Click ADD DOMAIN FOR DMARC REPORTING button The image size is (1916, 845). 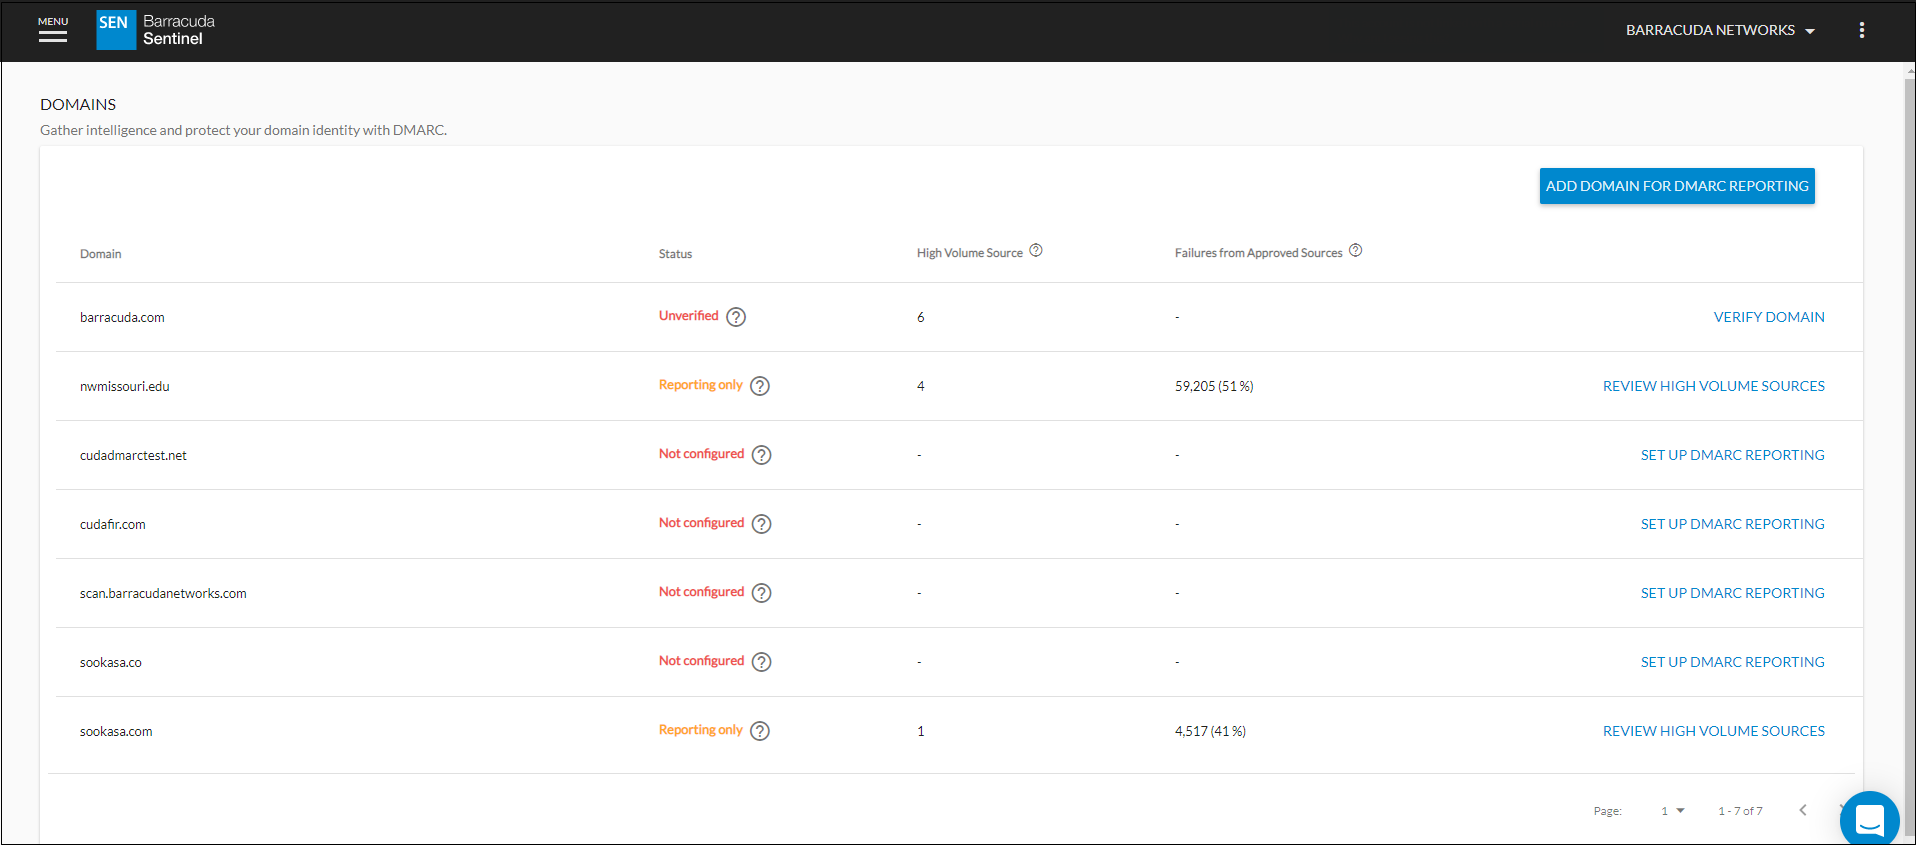[x=1677, y=186]
